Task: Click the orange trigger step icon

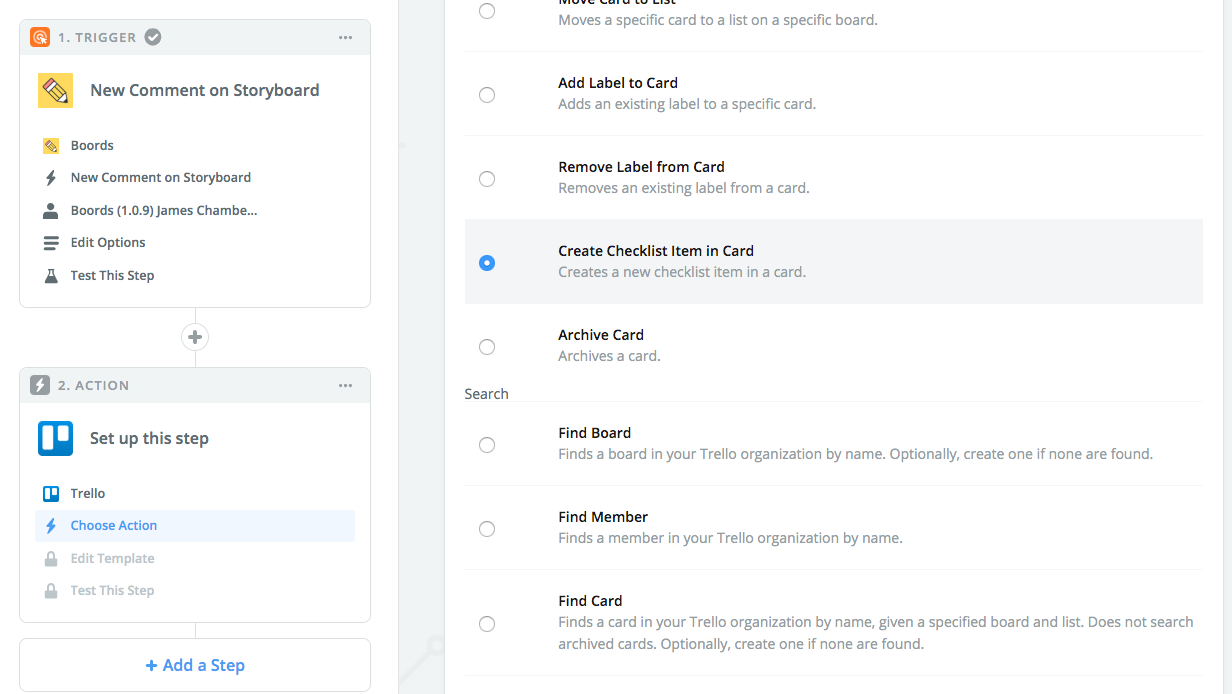Action: click(40, 37)
